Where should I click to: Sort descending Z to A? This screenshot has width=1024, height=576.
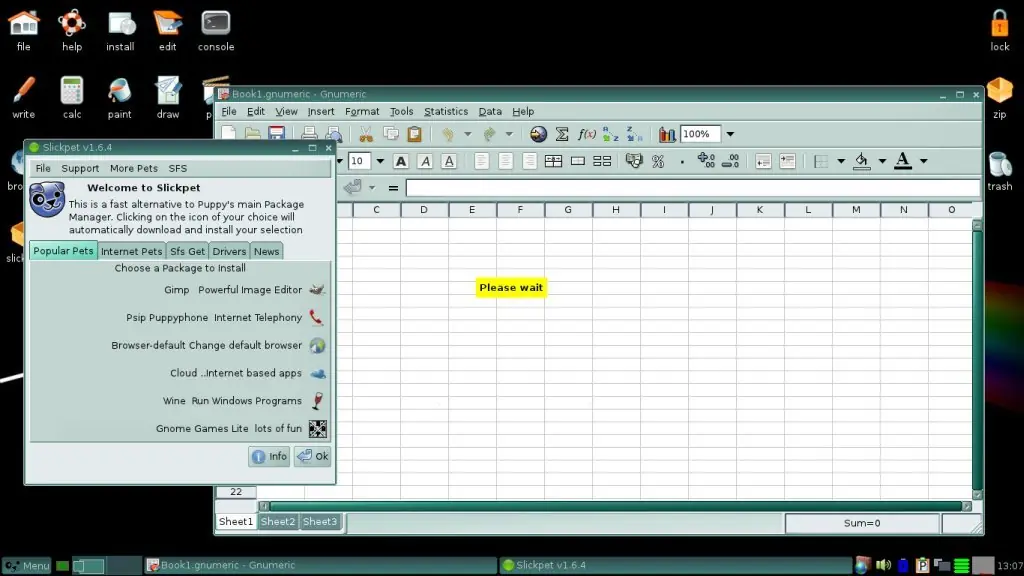tap(634, 134)
